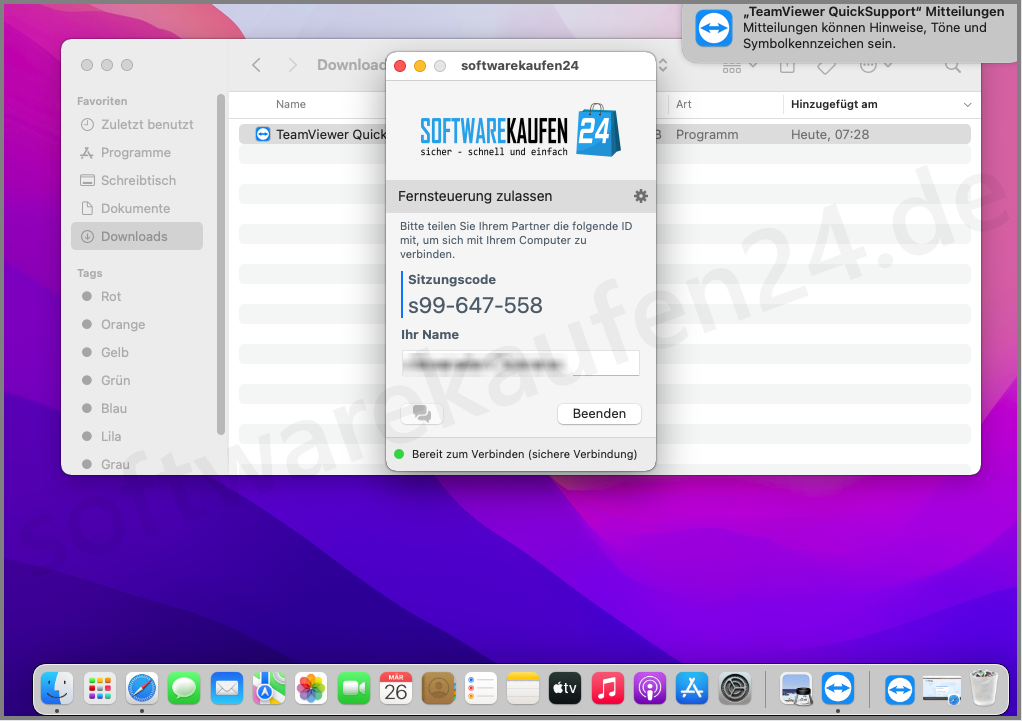Click the Beenden button
The width and height of the screenshot is (1022, 721).
click(599, 413)
